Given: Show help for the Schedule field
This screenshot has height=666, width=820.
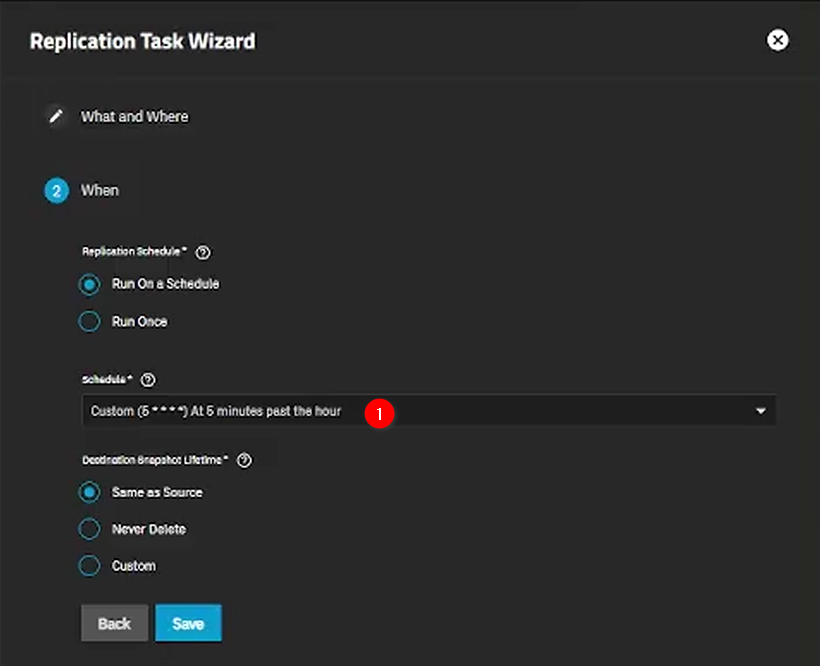Looking at the screenshot, I should (x=149, y=380).
